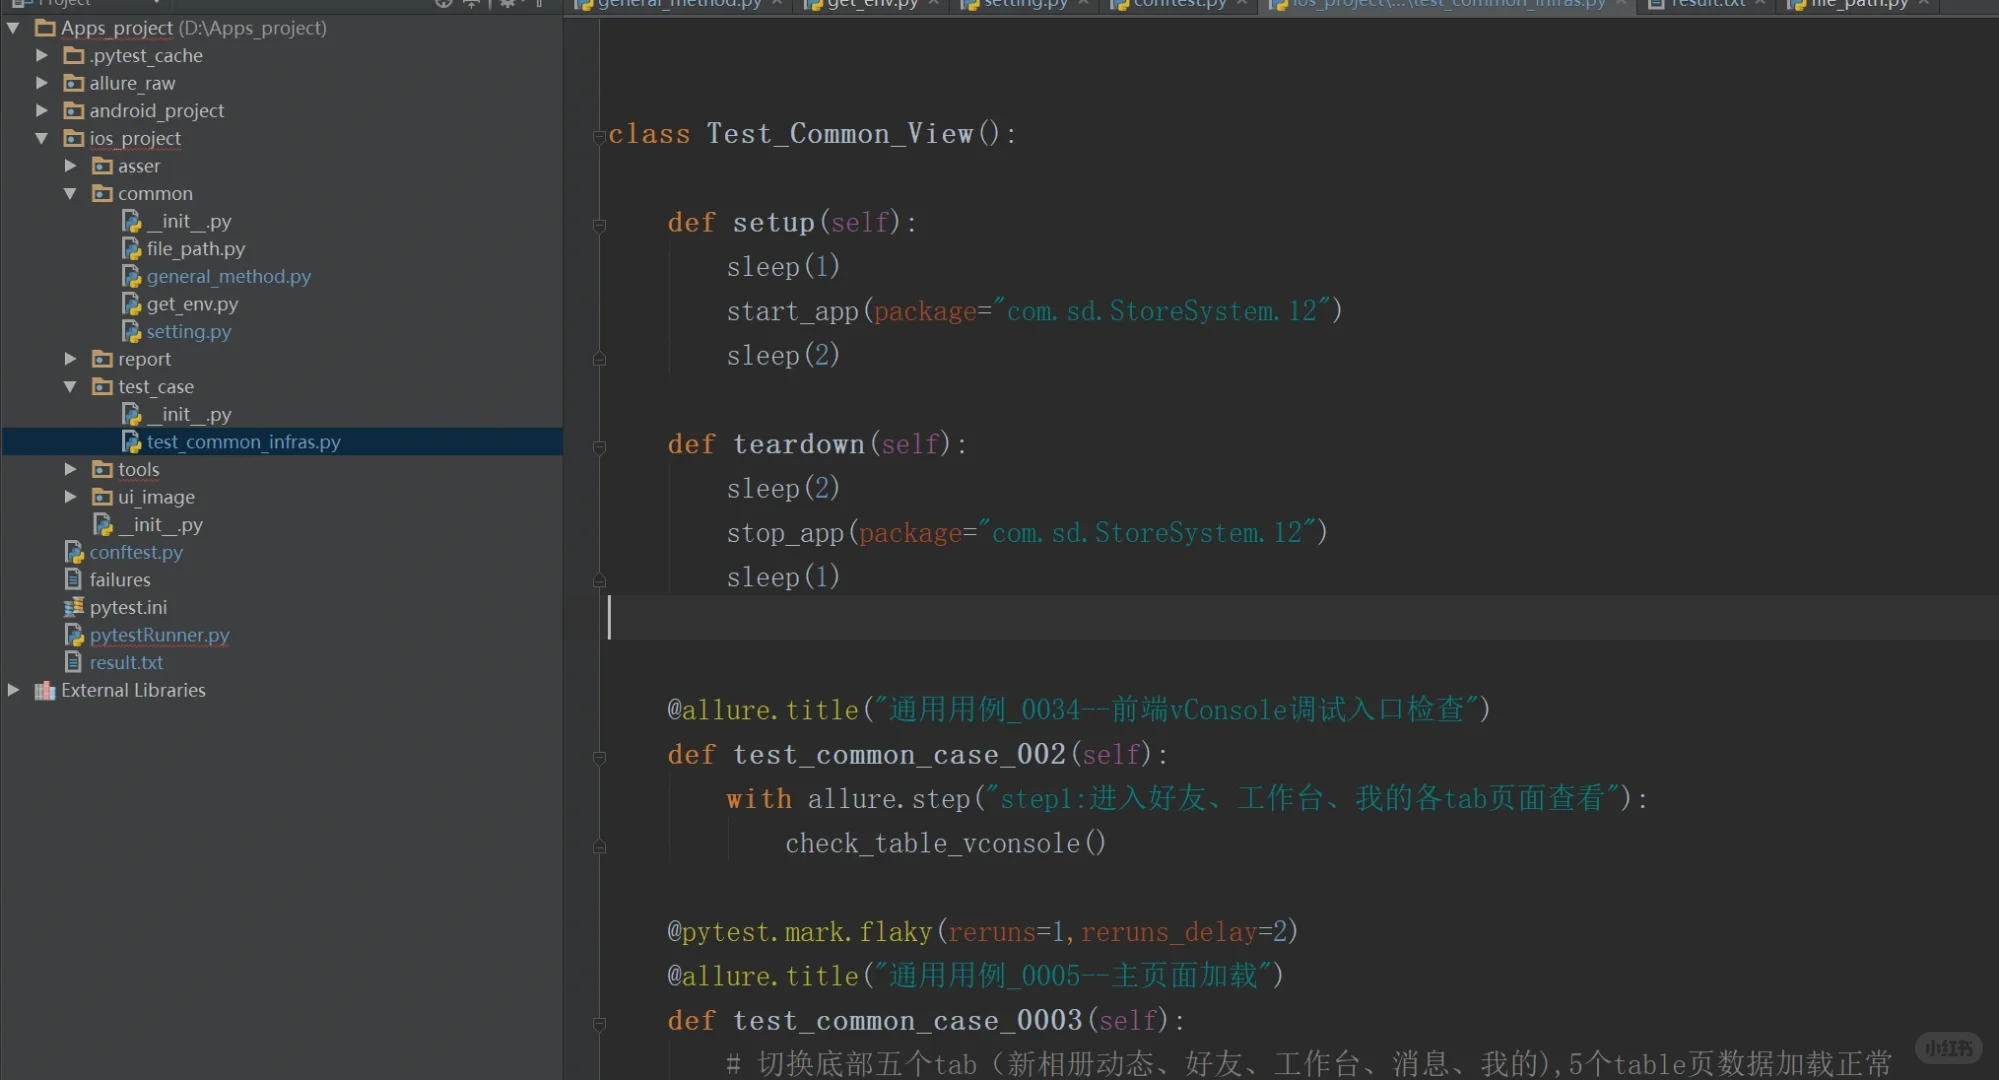
Task: Collapse the common folder
Action: (70, 194)
